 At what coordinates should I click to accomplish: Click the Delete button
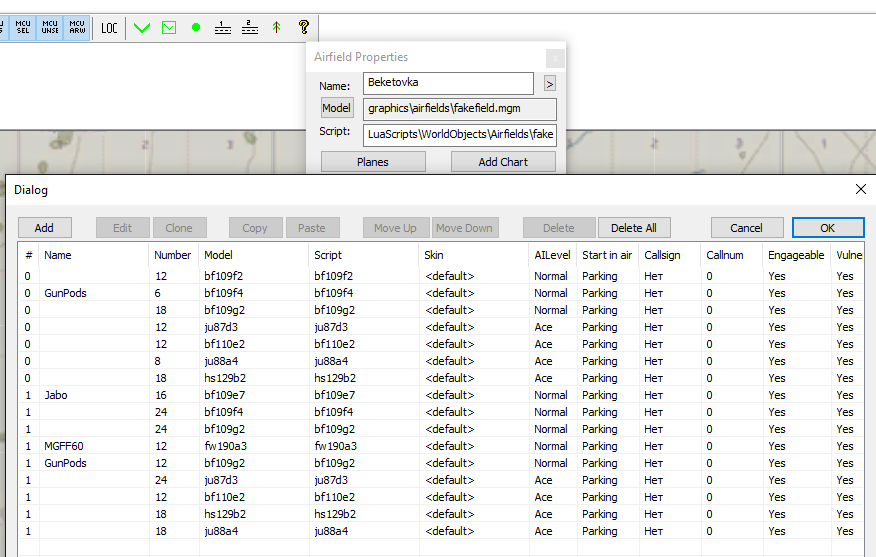(559, 228)
